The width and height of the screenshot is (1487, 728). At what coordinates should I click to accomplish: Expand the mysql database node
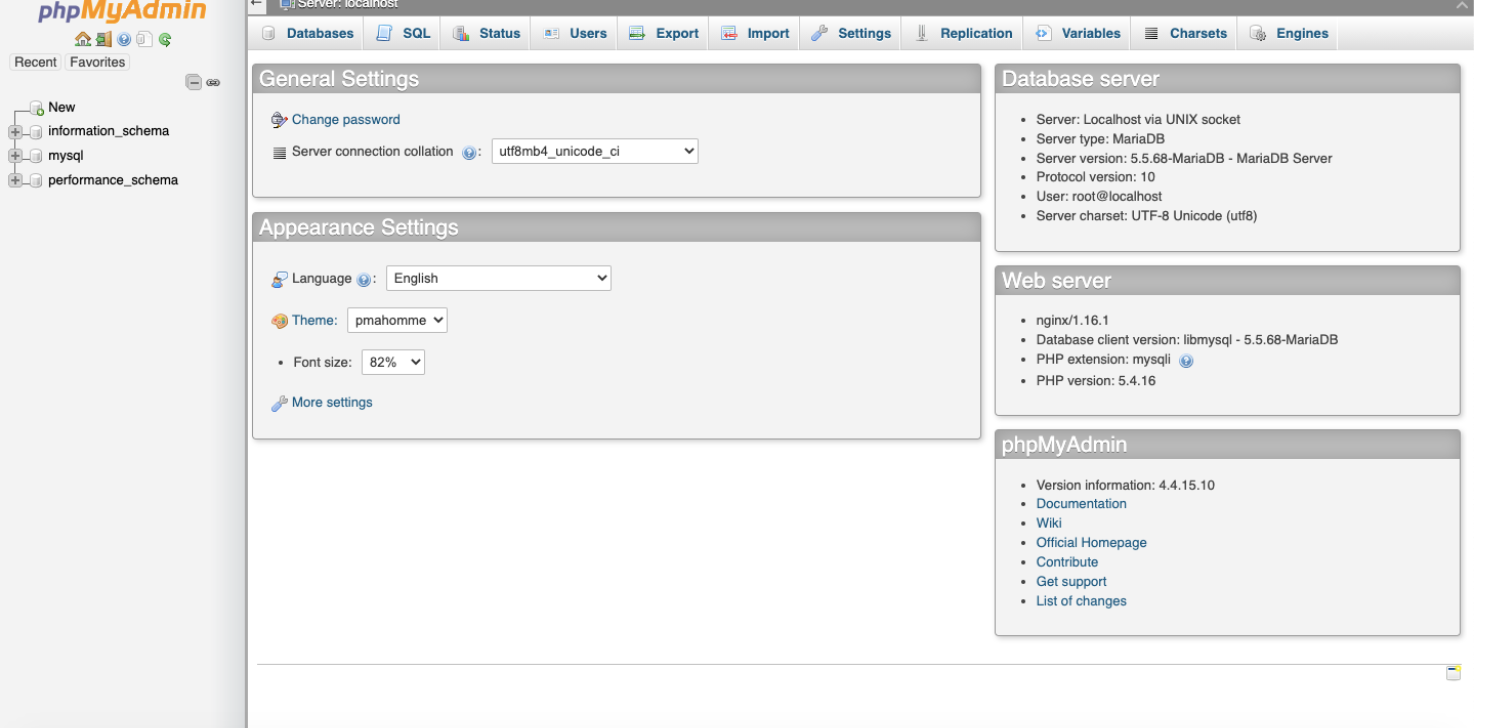coord(15,156)
